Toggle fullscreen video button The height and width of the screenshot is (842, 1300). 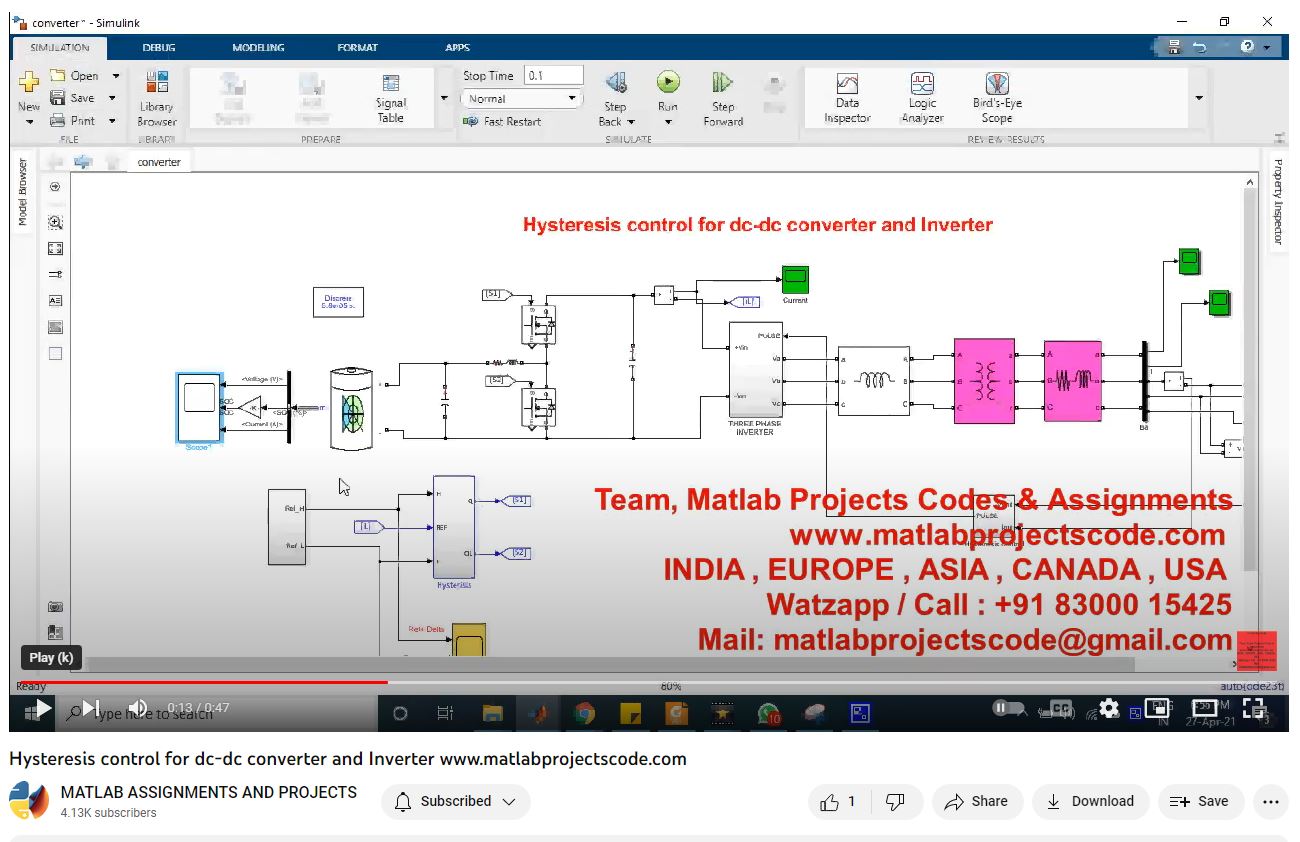tap(1253, 709)
